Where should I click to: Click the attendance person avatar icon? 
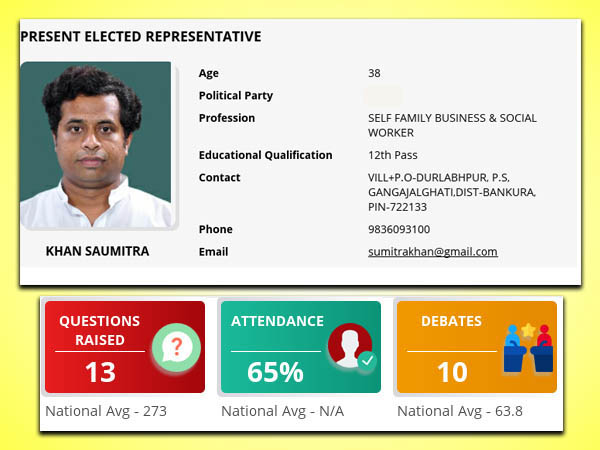350,346
